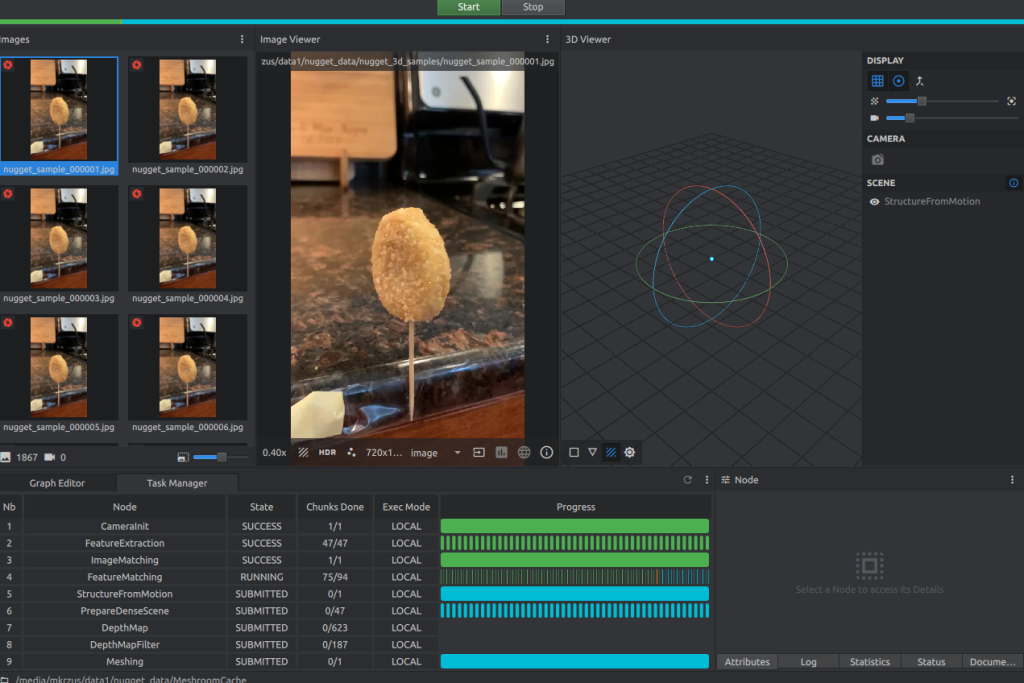This screenshot has height=683, width=1024.
Task: Click the image metadata info icon
Action: (546, 452)
